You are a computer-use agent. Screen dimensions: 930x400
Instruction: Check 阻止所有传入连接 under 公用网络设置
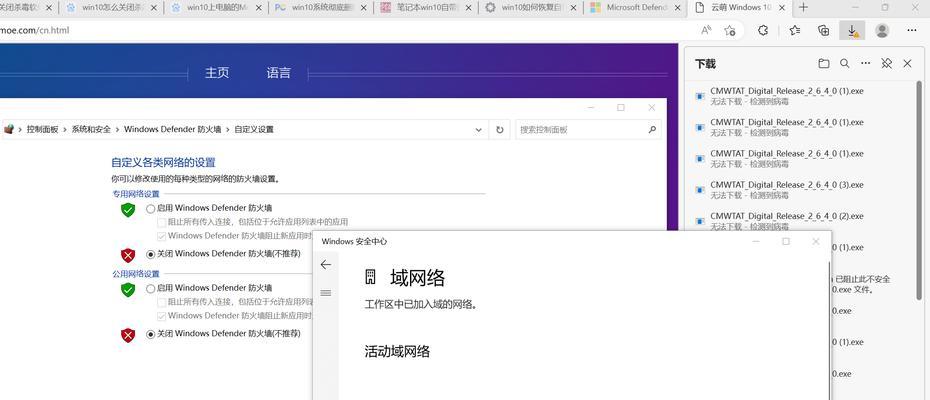click(161, 302)
